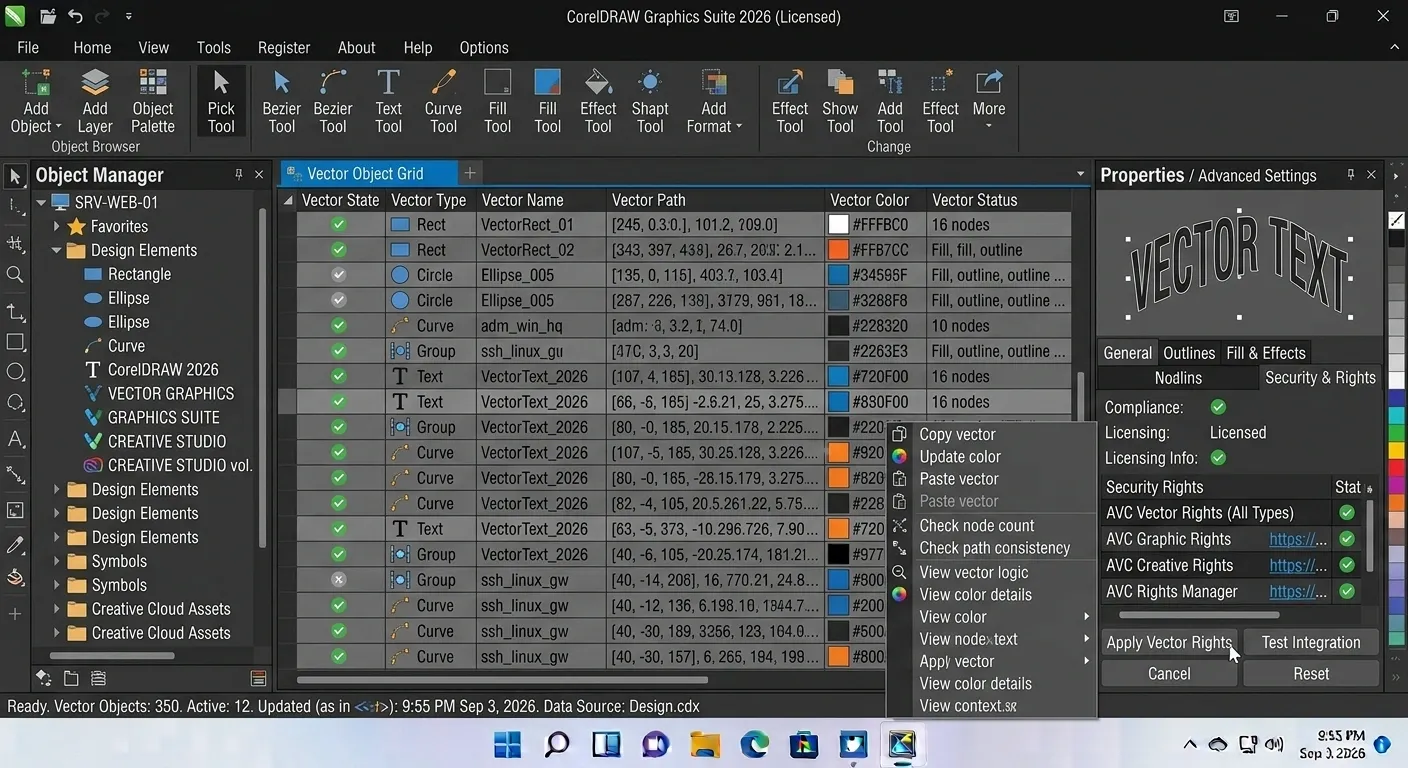The width and height of the screenshot is (1408, 768).
Task: Open the Tools menu
Action: [213, 47]
